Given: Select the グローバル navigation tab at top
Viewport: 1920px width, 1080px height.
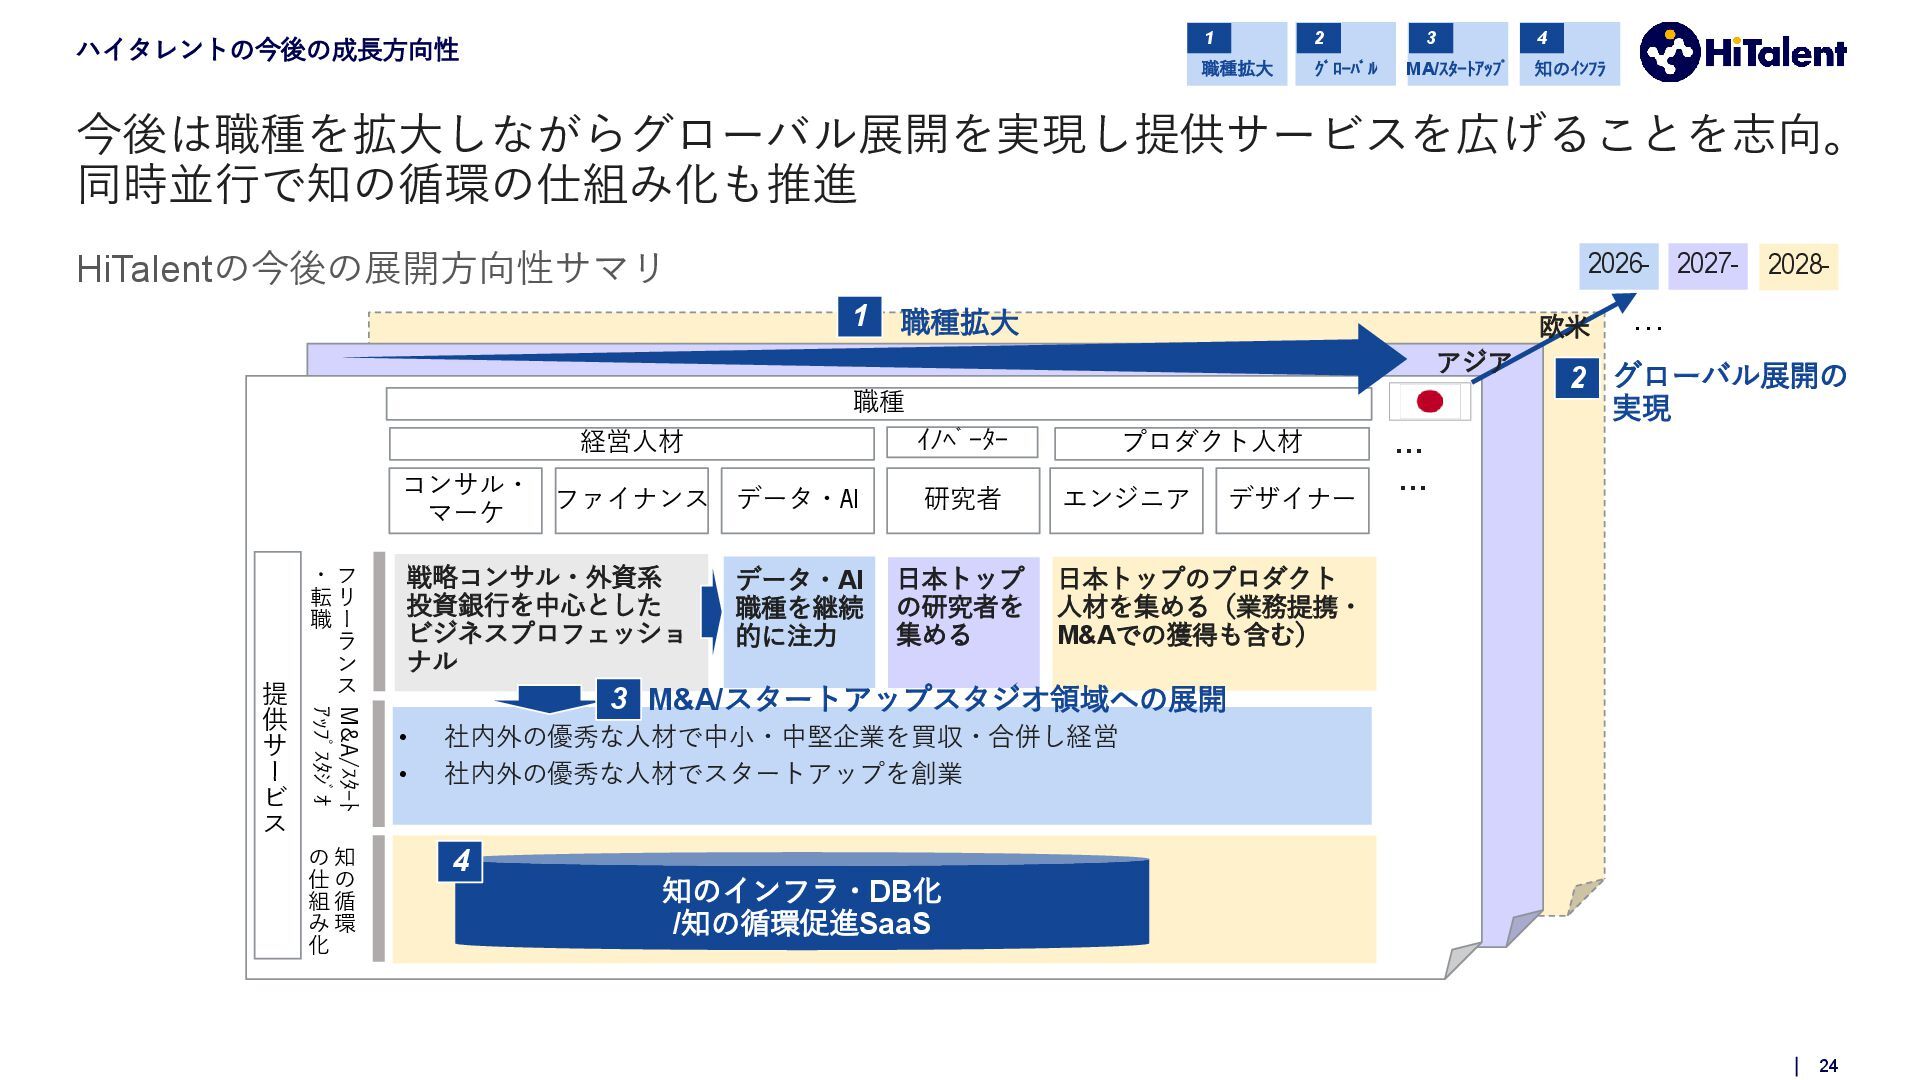Looking at the screenshot, I should click(x=1345, y=54).
